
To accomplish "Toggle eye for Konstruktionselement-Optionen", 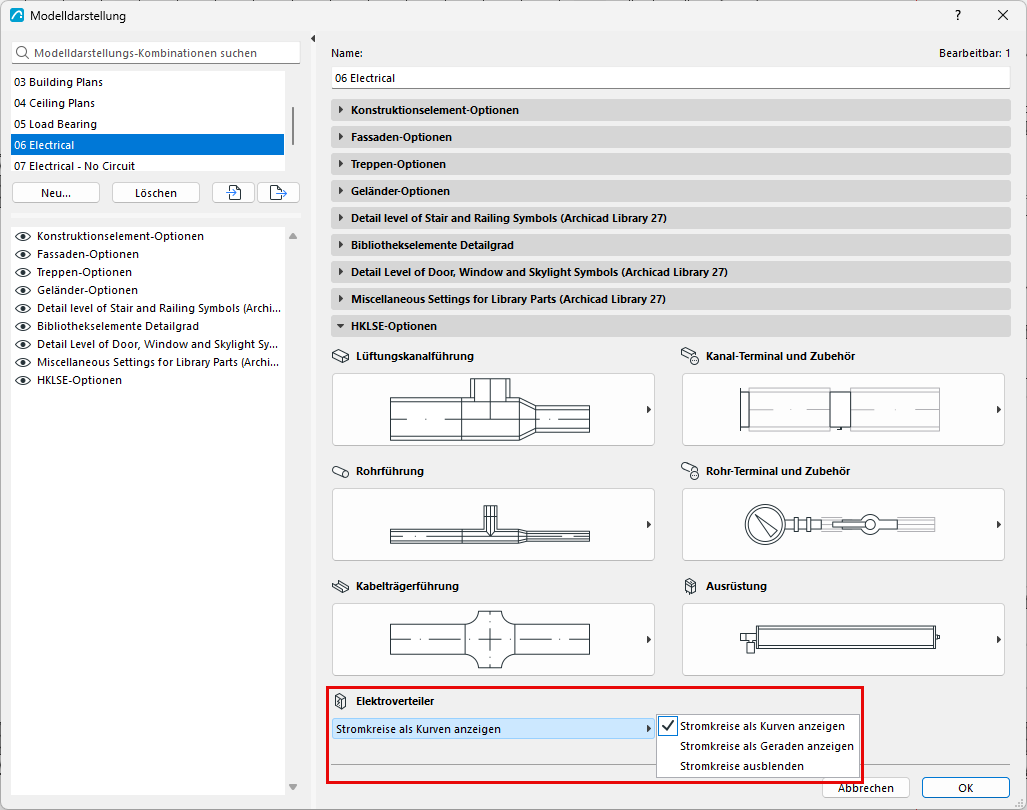I will click(x=23, y=236).
